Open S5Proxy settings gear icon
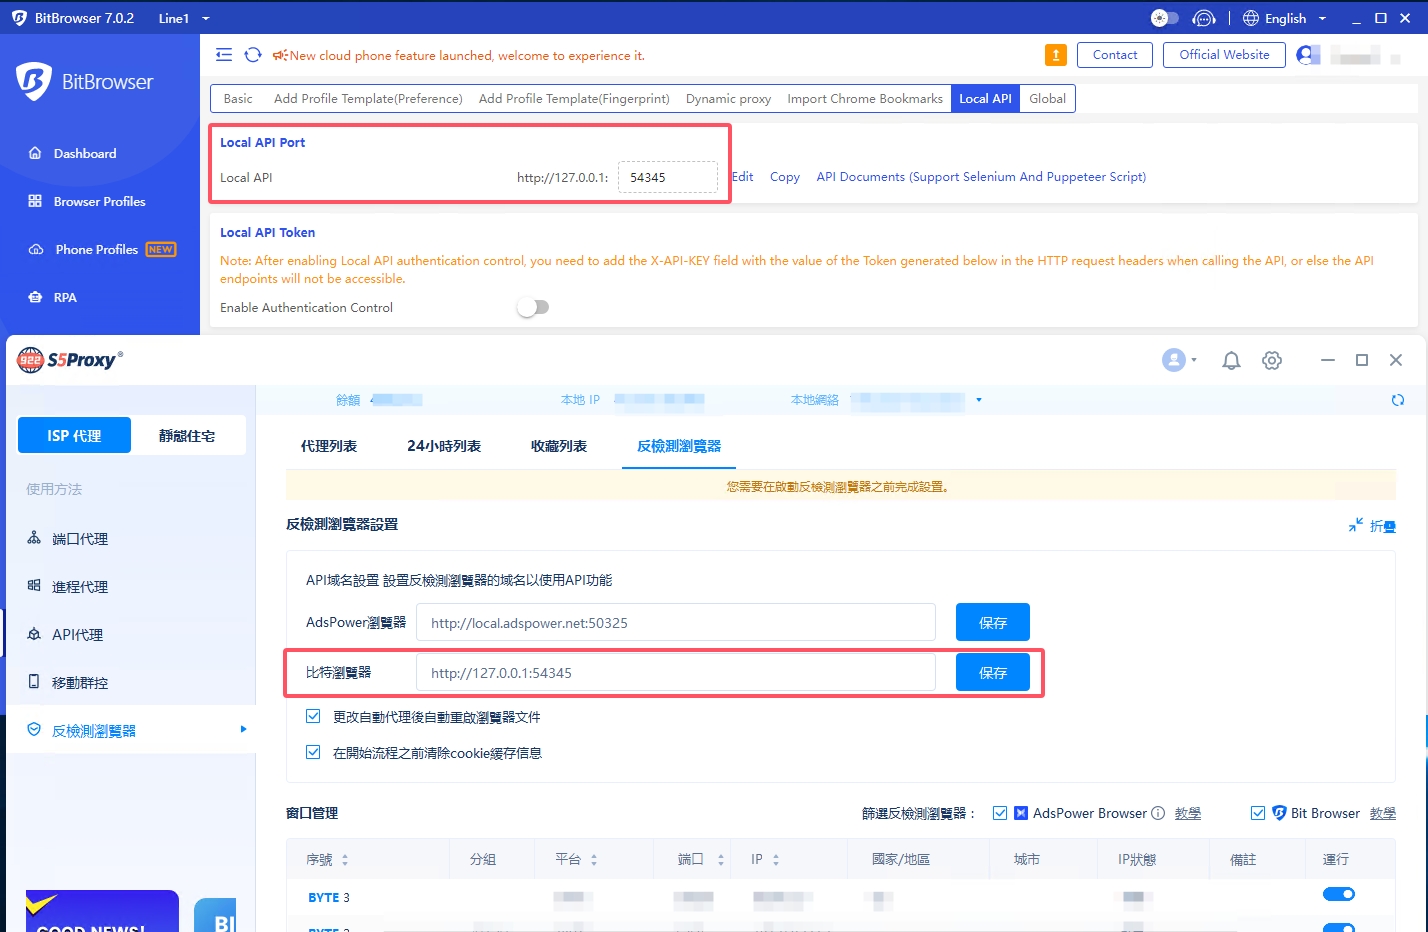Screen dimensions: 1428x932 [x=1272, y=360]
